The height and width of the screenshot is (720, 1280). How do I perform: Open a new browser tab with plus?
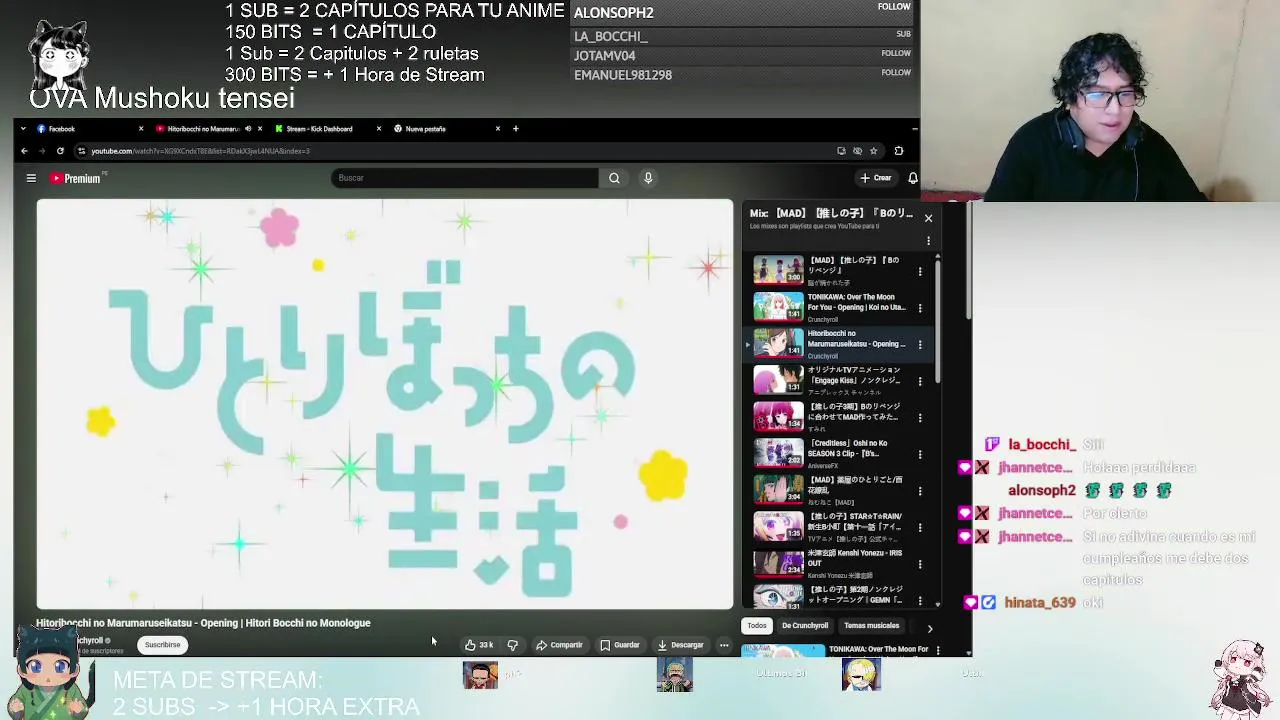coord(515,129)
